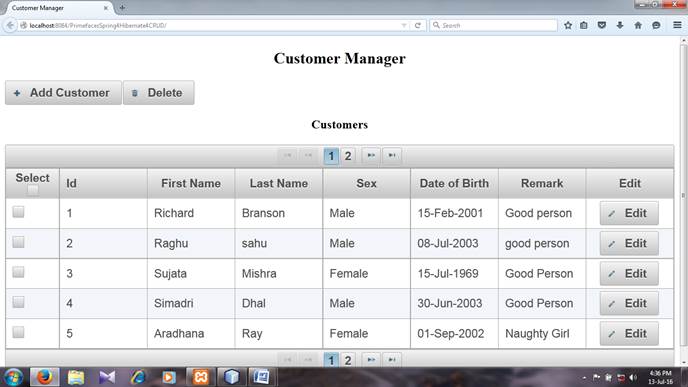Image resolution: width=688 pixels, height=387 pixels.
Task: Check the box for Richard Branson row
Action: (18, 212)
